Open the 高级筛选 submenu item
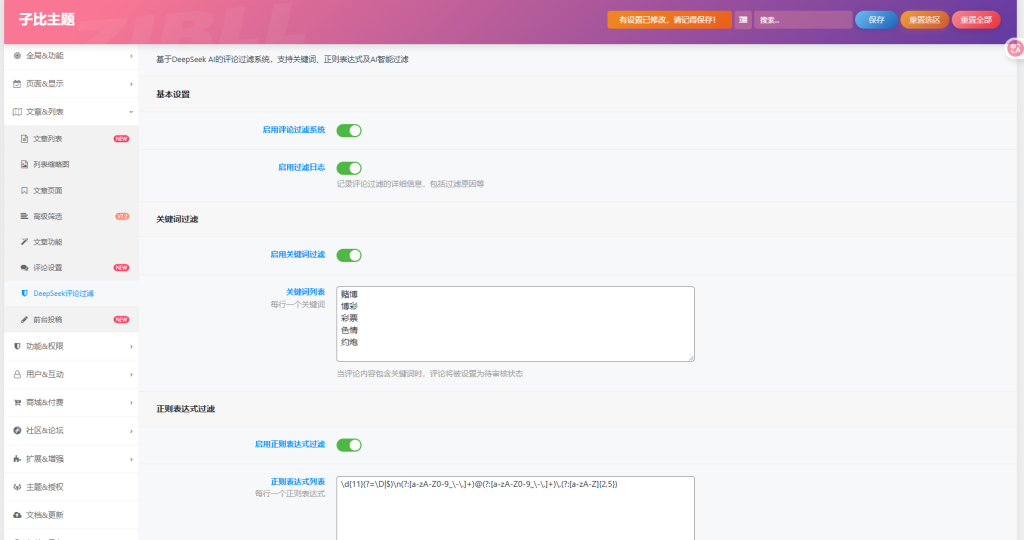 pyautogui.click(x=48, y=216)
